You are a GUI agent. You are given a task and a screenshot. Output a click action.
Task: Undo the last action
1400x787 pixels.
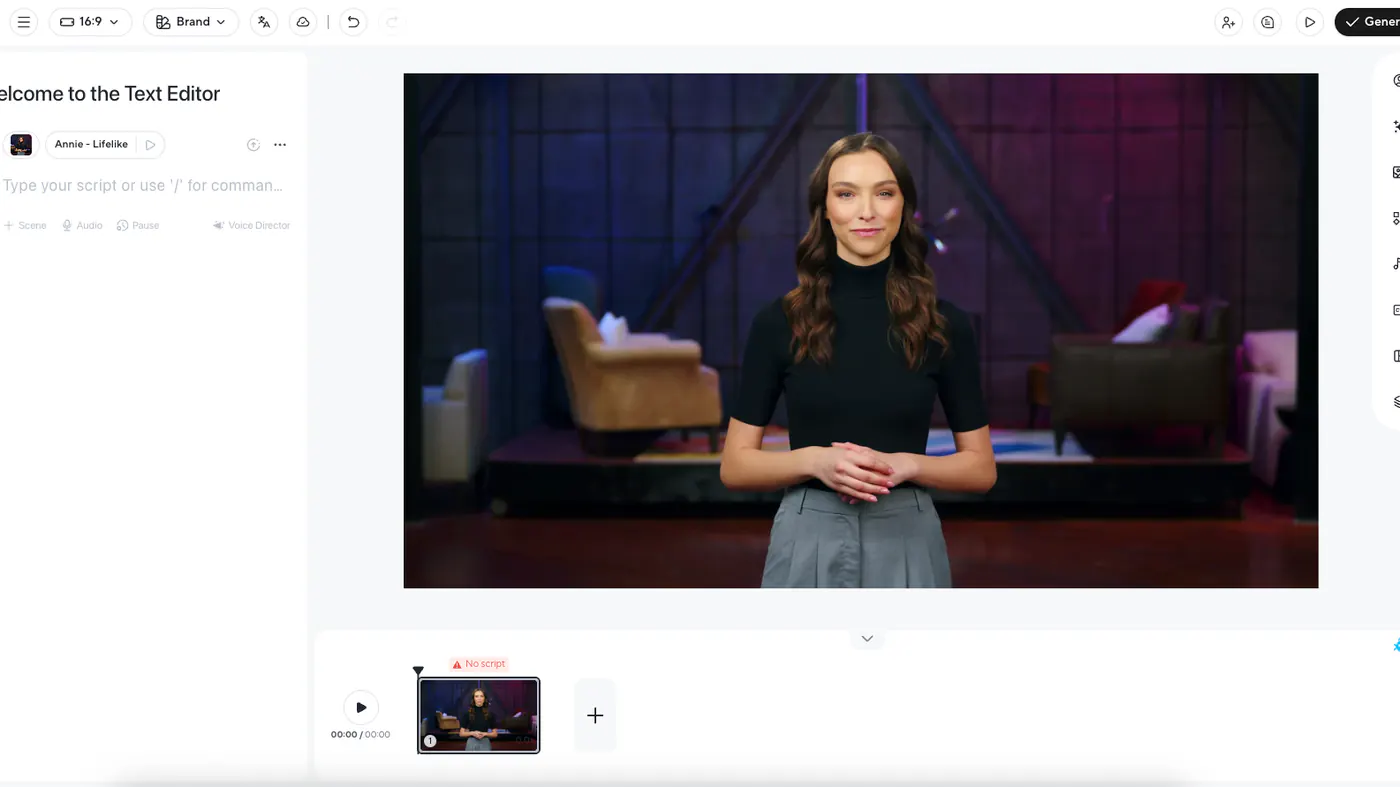click(x=353, y=22)
